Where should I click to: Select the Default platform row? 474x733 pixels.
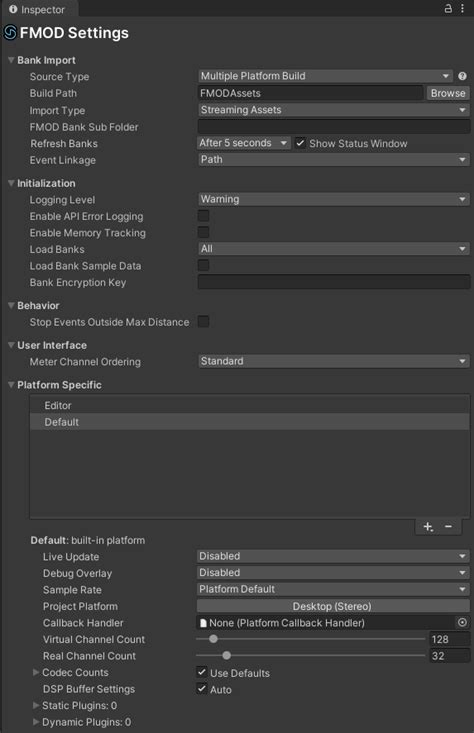pyautogui.click(x=250, y=422)
